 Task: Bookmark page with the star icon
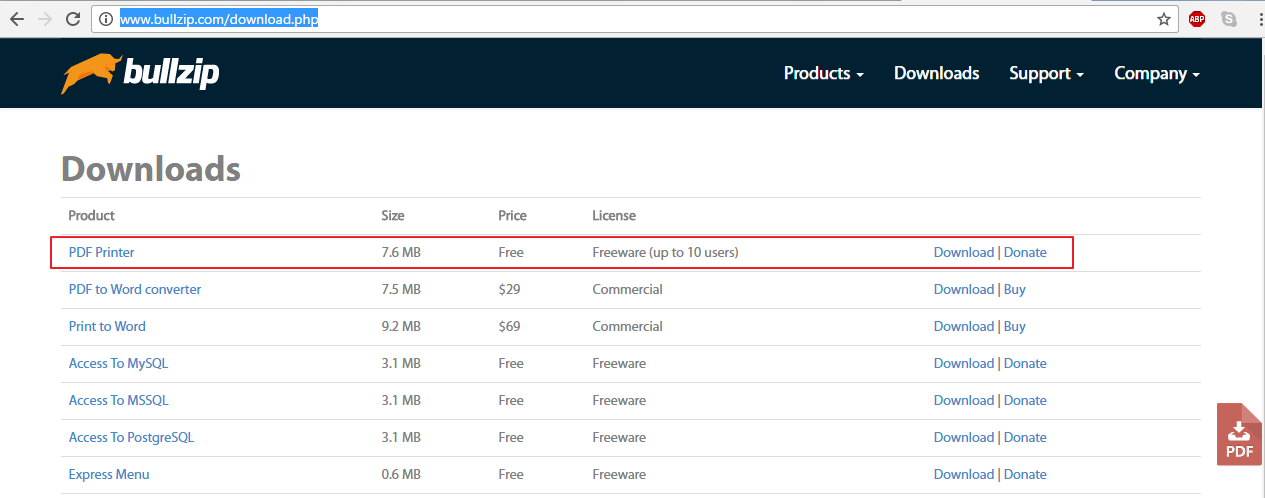tap(1163, 19)
